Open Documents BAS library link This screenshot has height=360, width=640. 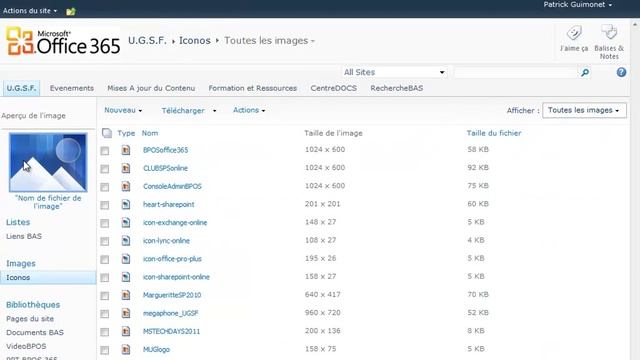(35, 333)
